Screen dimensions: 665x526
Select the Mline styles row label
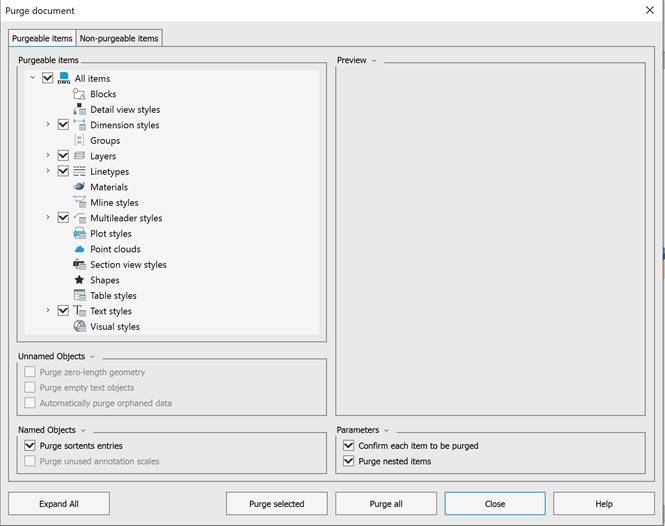(114, 202)
